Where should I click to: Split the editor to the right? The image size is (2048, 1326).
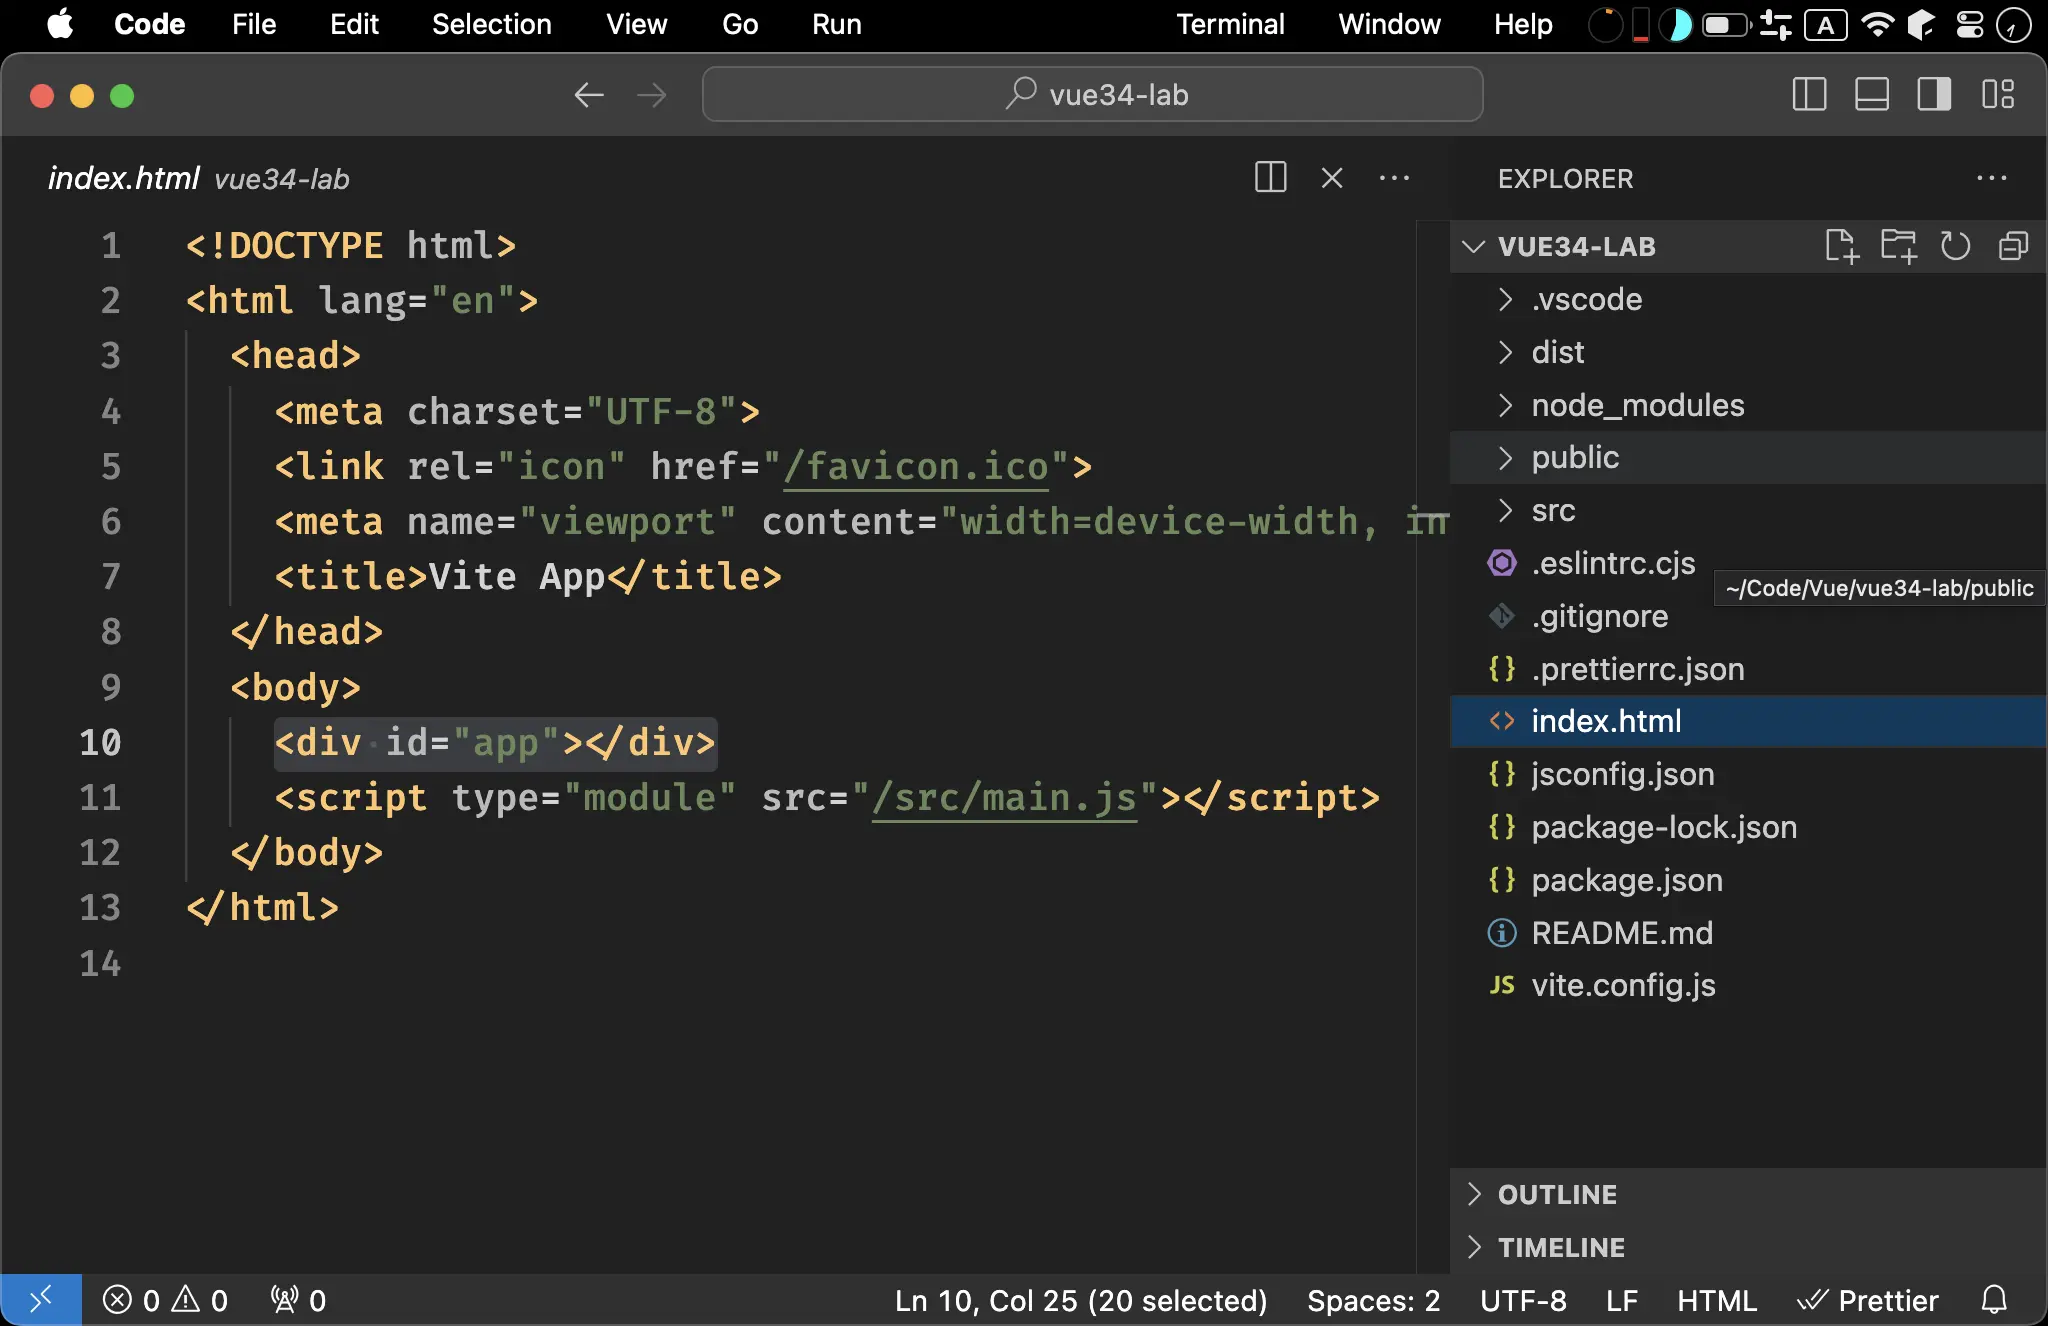pyautogui.click(x=1270, y=178)
